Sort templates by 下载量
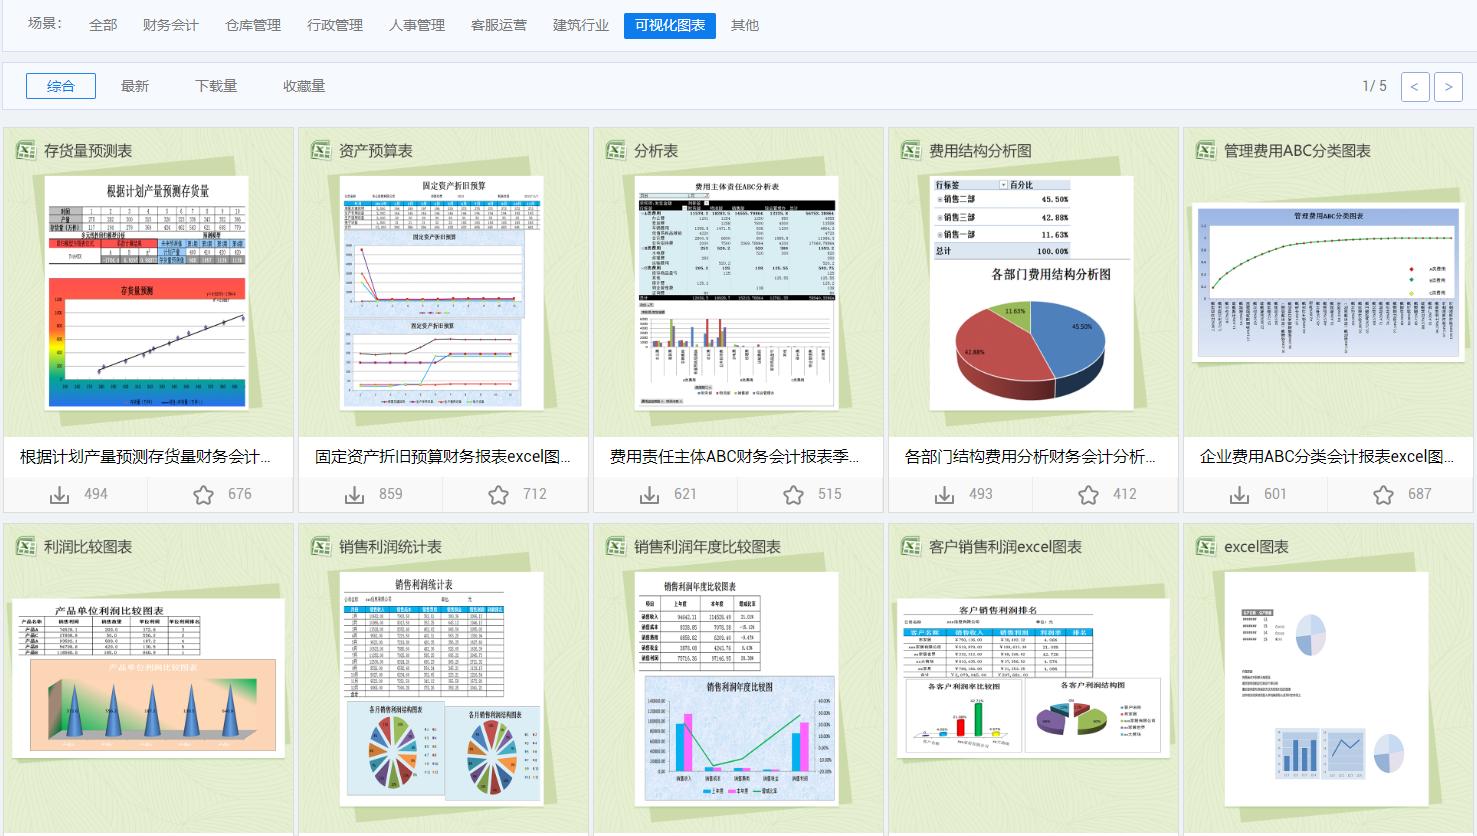The height and width of the screenshot is (836, 1477). tap(218, 86)
